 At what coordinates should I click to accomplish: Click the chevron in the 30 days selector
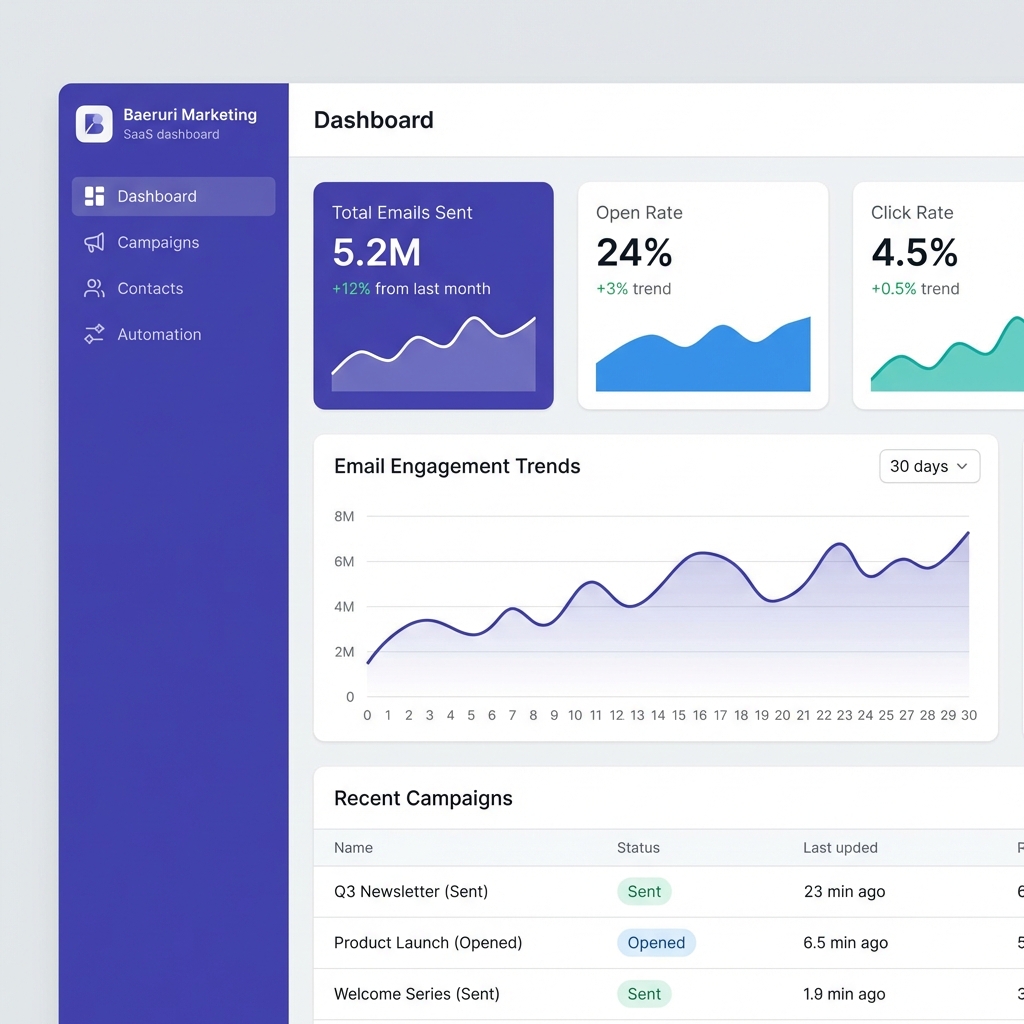[x=962, y=466]
